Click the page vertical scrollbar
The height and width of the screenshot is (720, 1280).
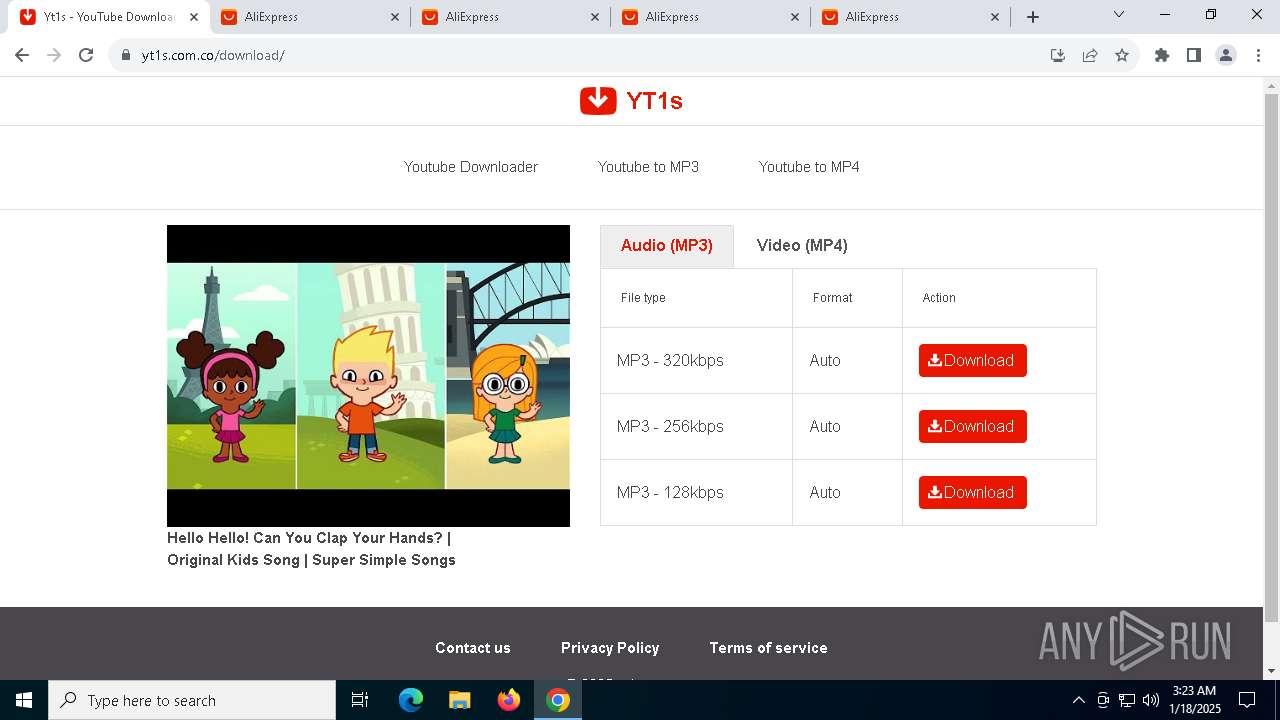1272,358
